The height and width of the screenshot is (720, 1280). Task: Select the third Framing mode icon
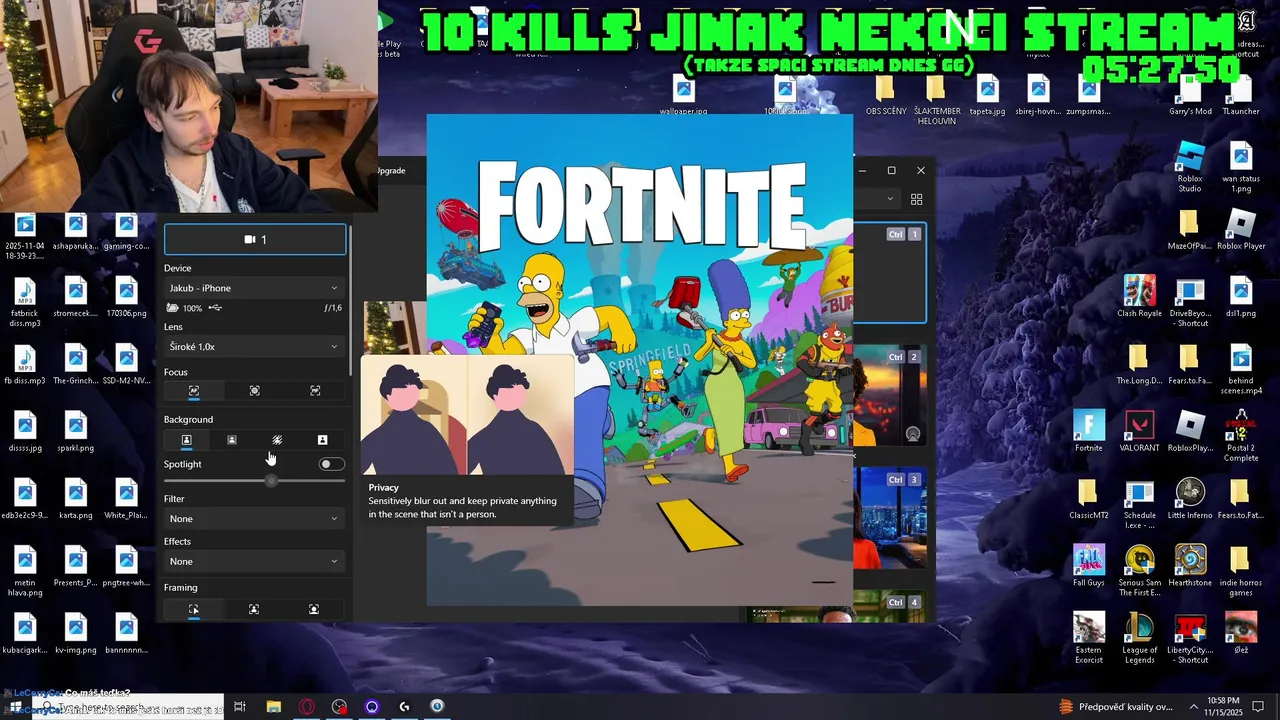[x=314, y=609]
